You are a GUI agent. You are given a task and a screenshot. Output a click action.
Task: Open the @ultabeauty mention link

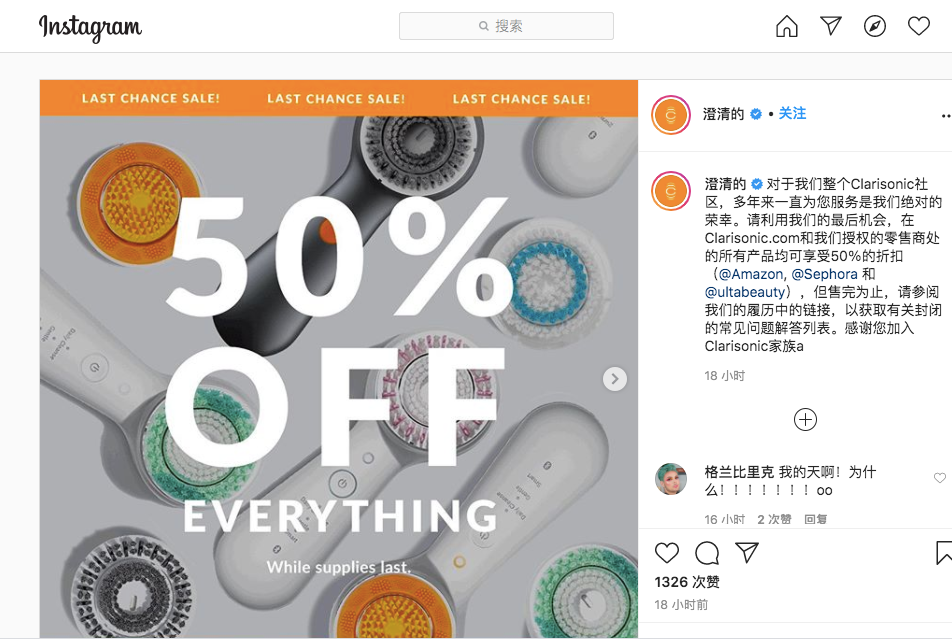744,292
